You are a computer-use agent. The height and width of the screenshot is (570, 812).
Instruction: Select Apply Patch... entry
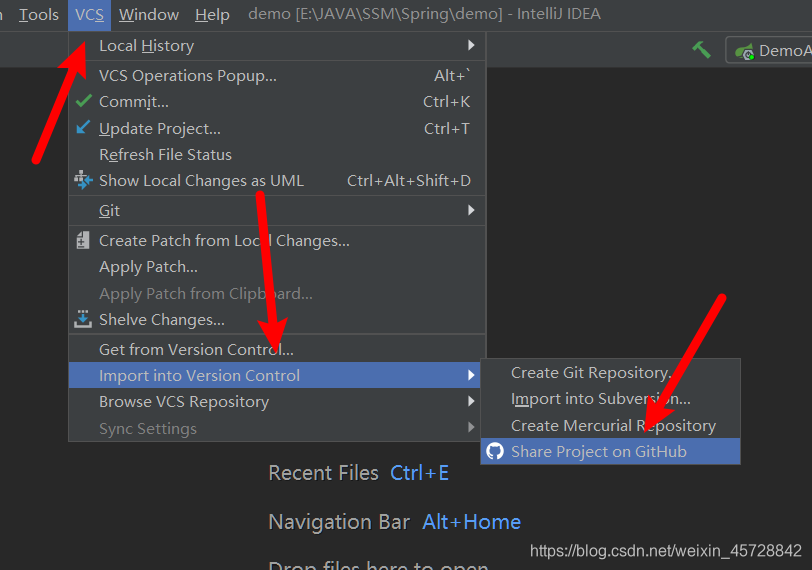point(278,267)
